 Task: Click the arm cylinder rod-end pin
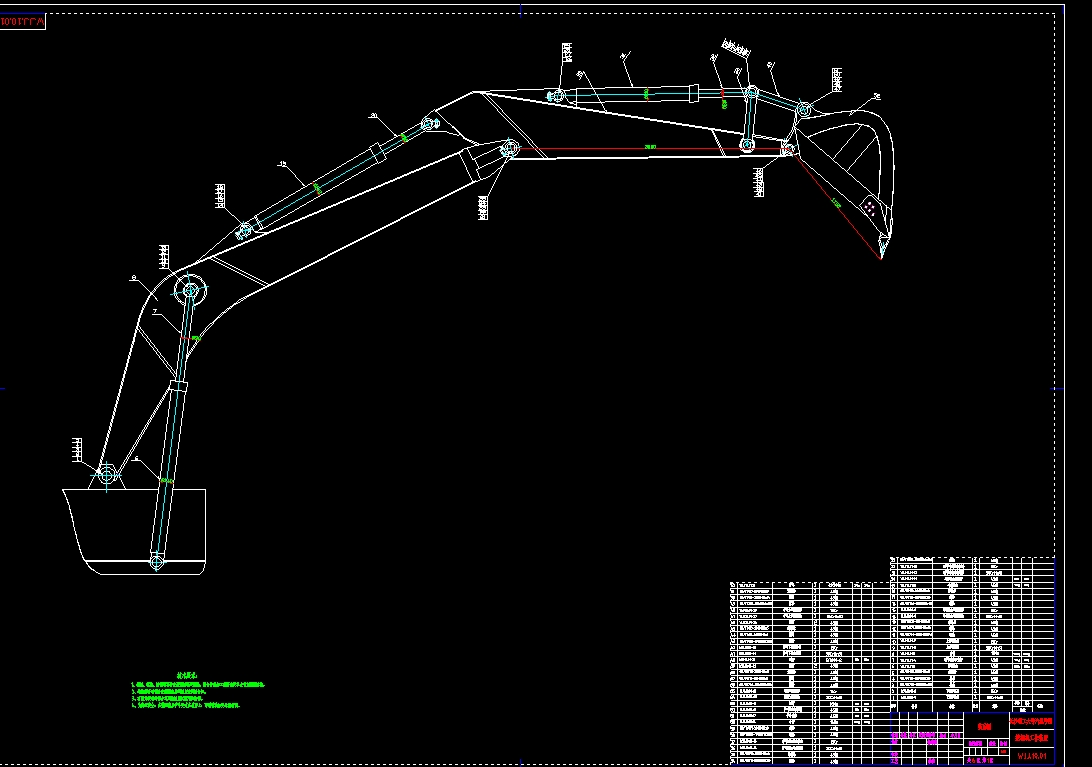coord(430,124)
